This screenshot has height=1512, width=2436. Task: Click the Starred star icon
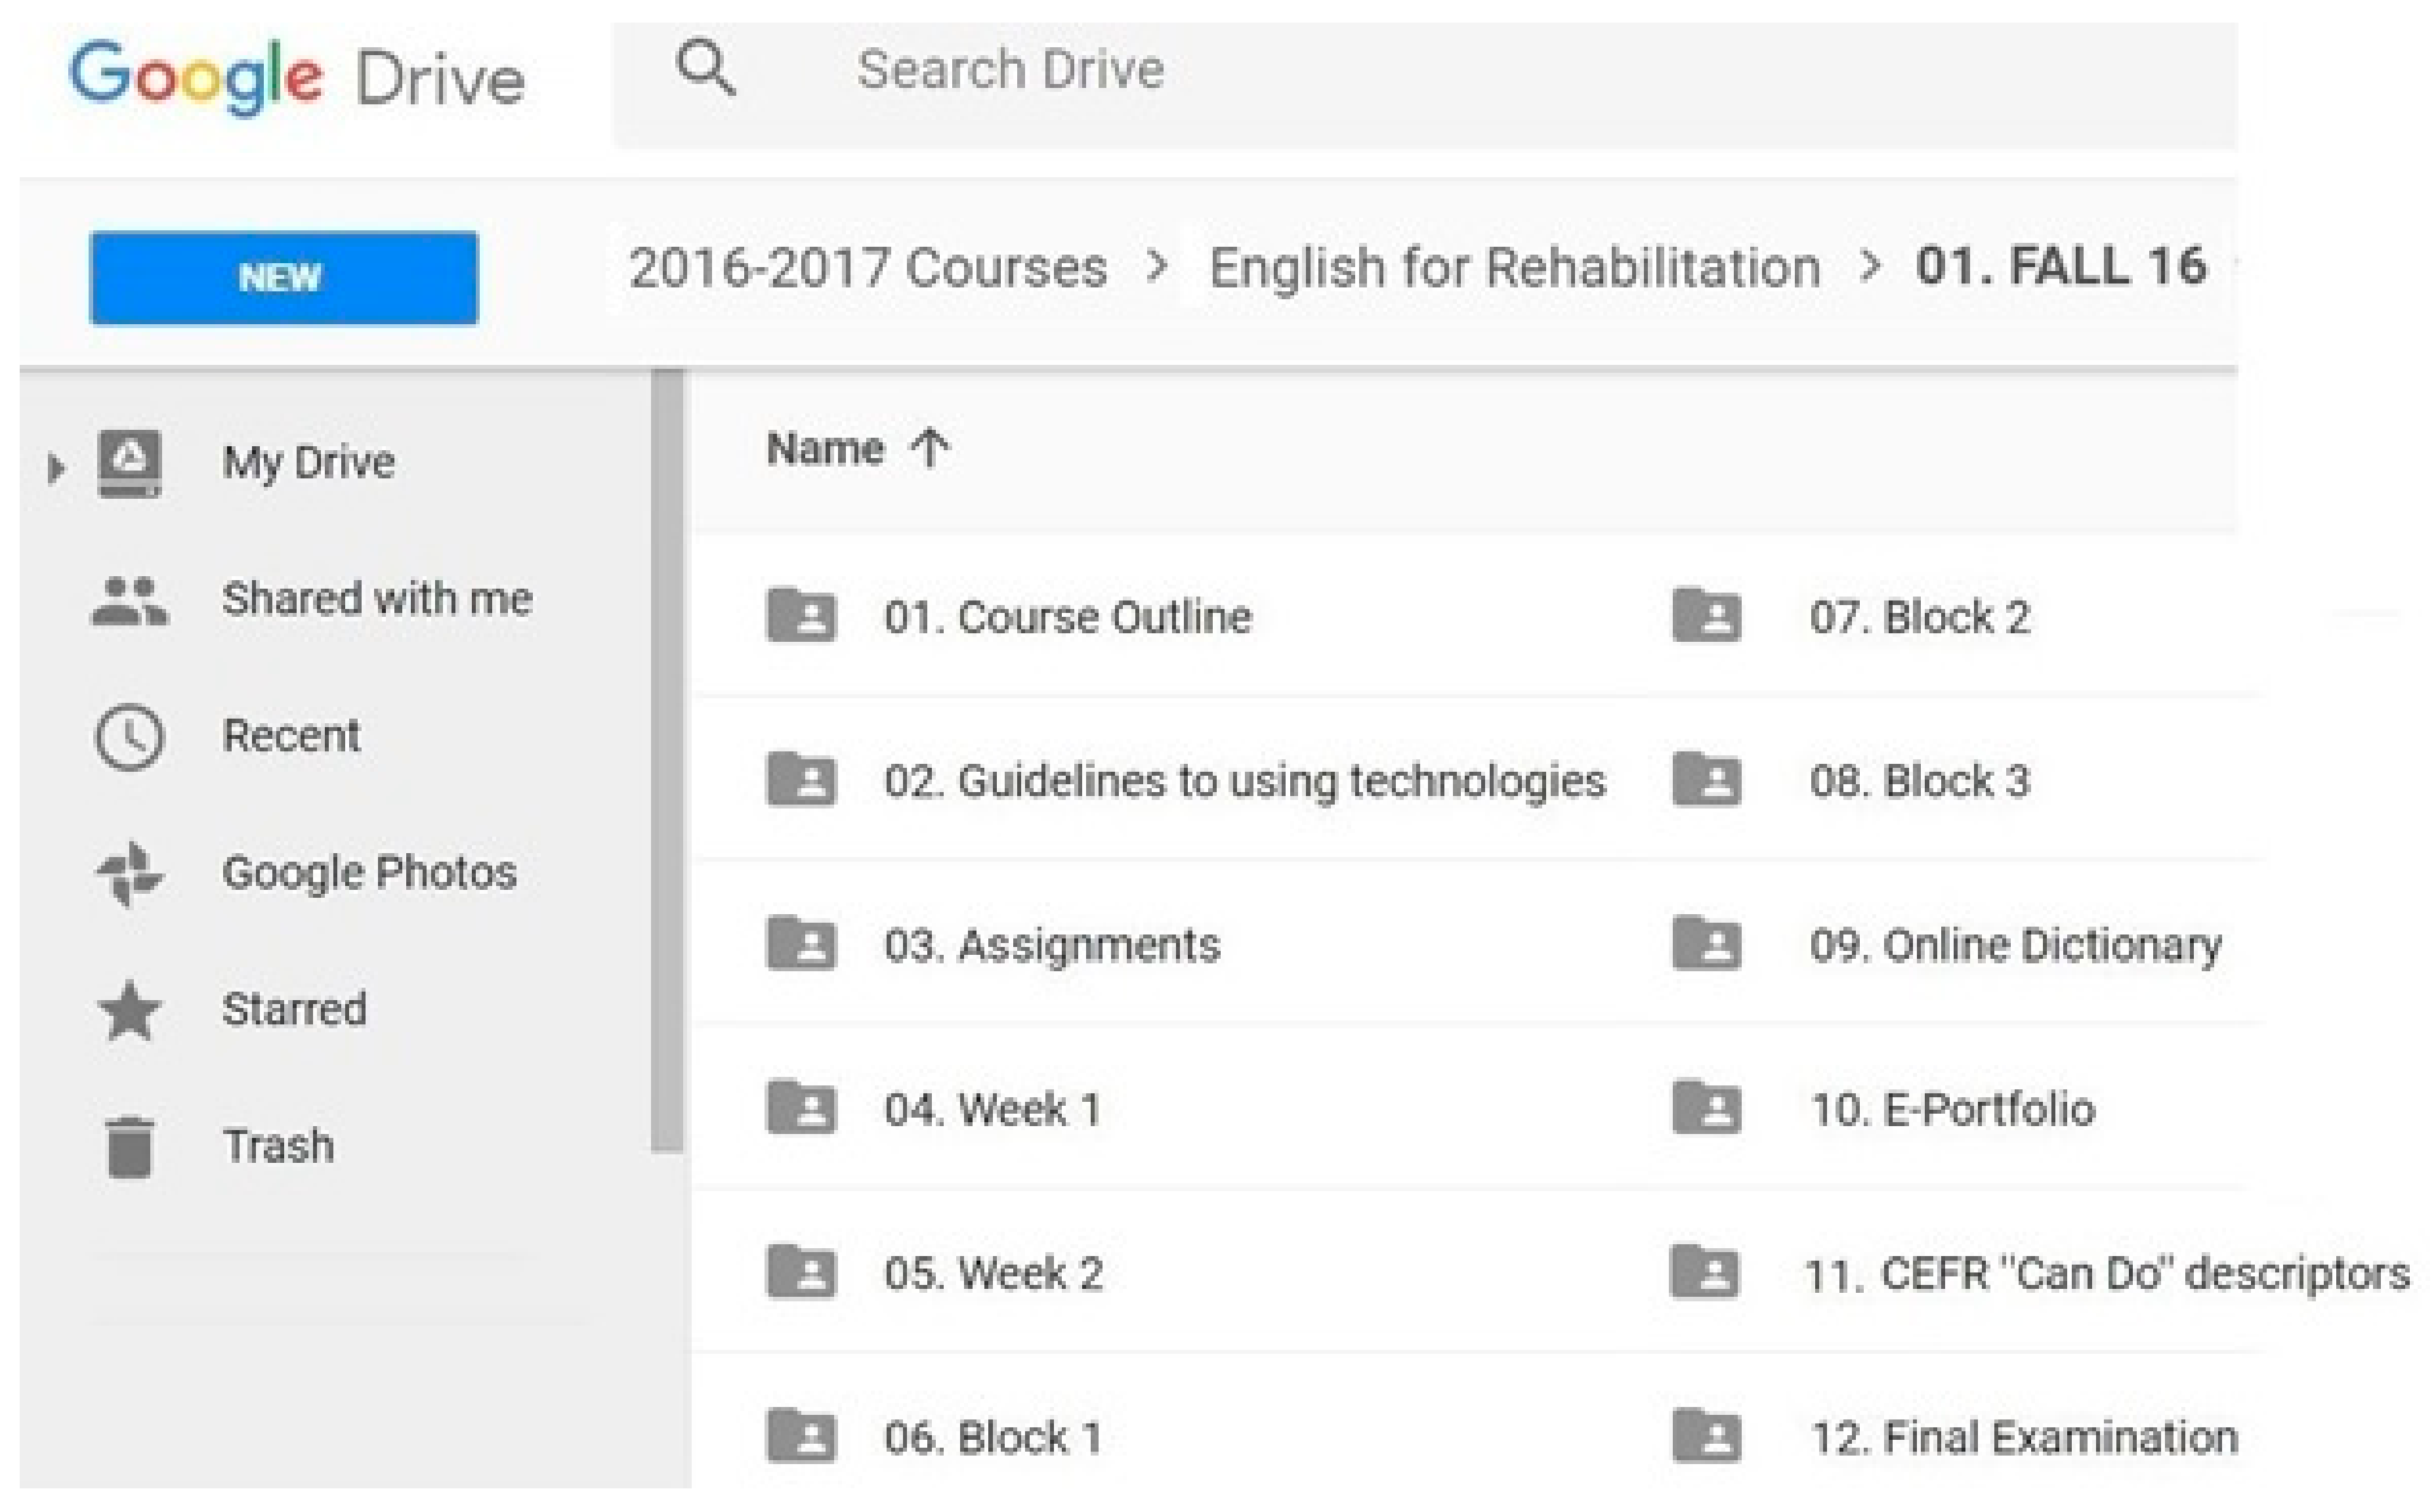tap(130, 1010)
